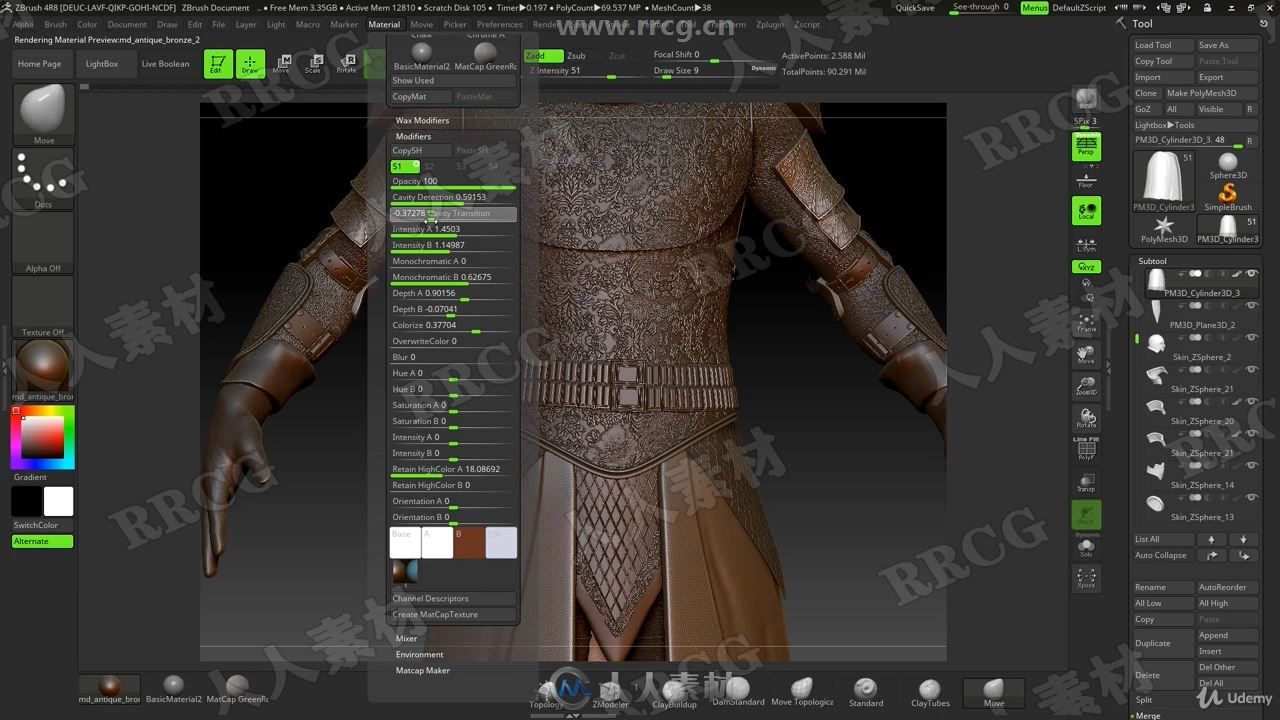Screen dimensions: 1280x720
Task: Click the brown B color swatch
Action: 469,542
